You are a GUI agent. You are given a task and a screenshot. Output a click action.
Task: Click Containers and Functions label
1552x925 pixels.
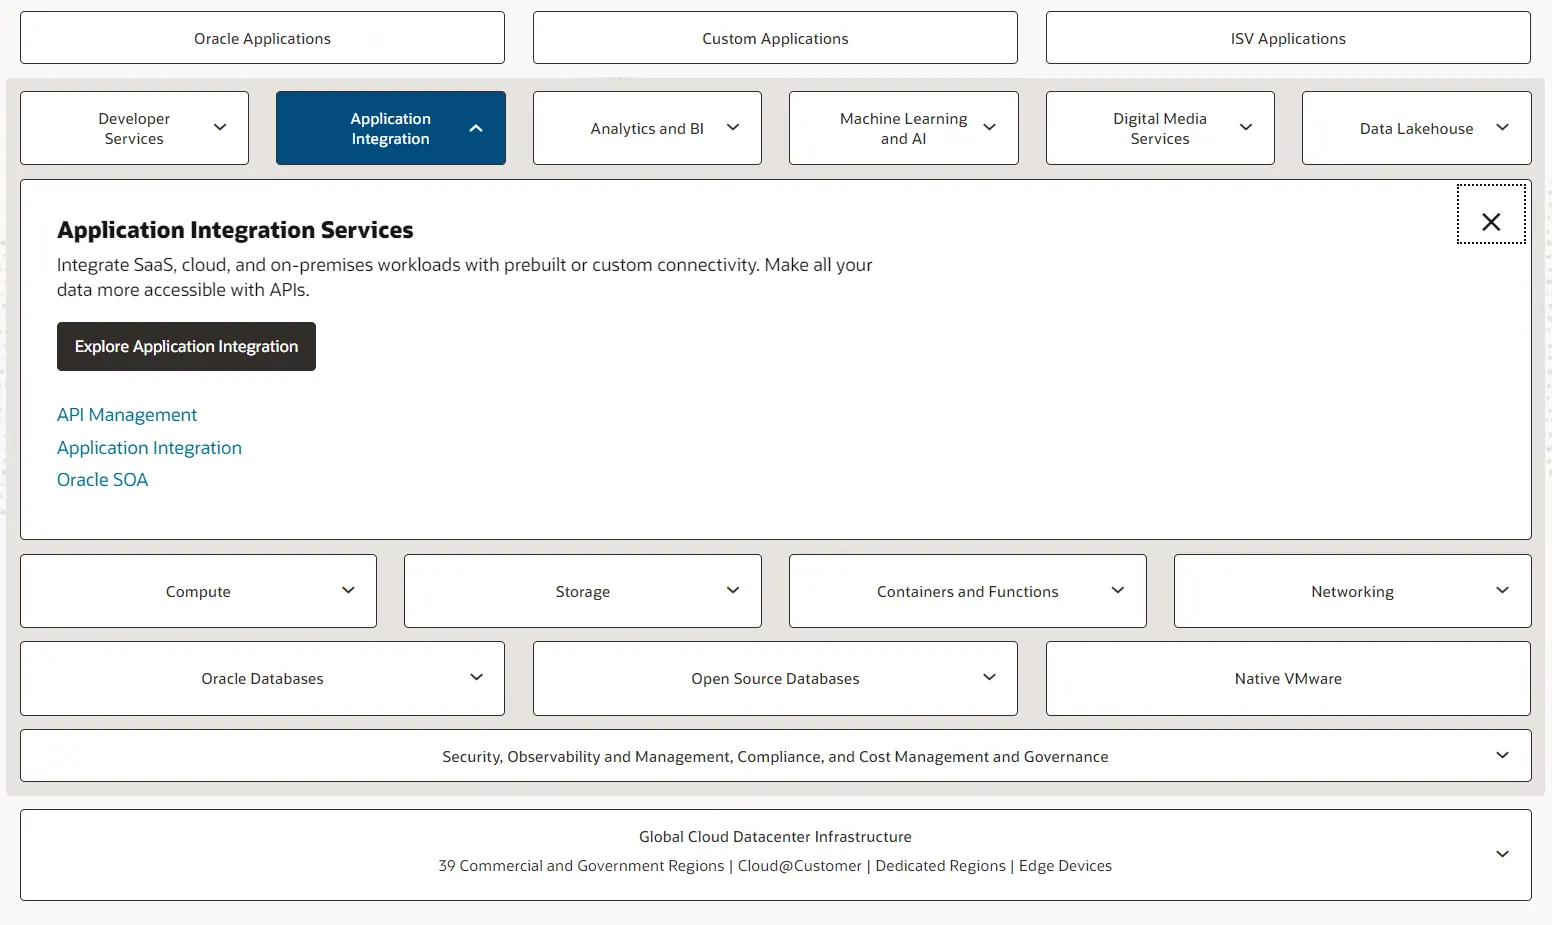coord(967,592)
